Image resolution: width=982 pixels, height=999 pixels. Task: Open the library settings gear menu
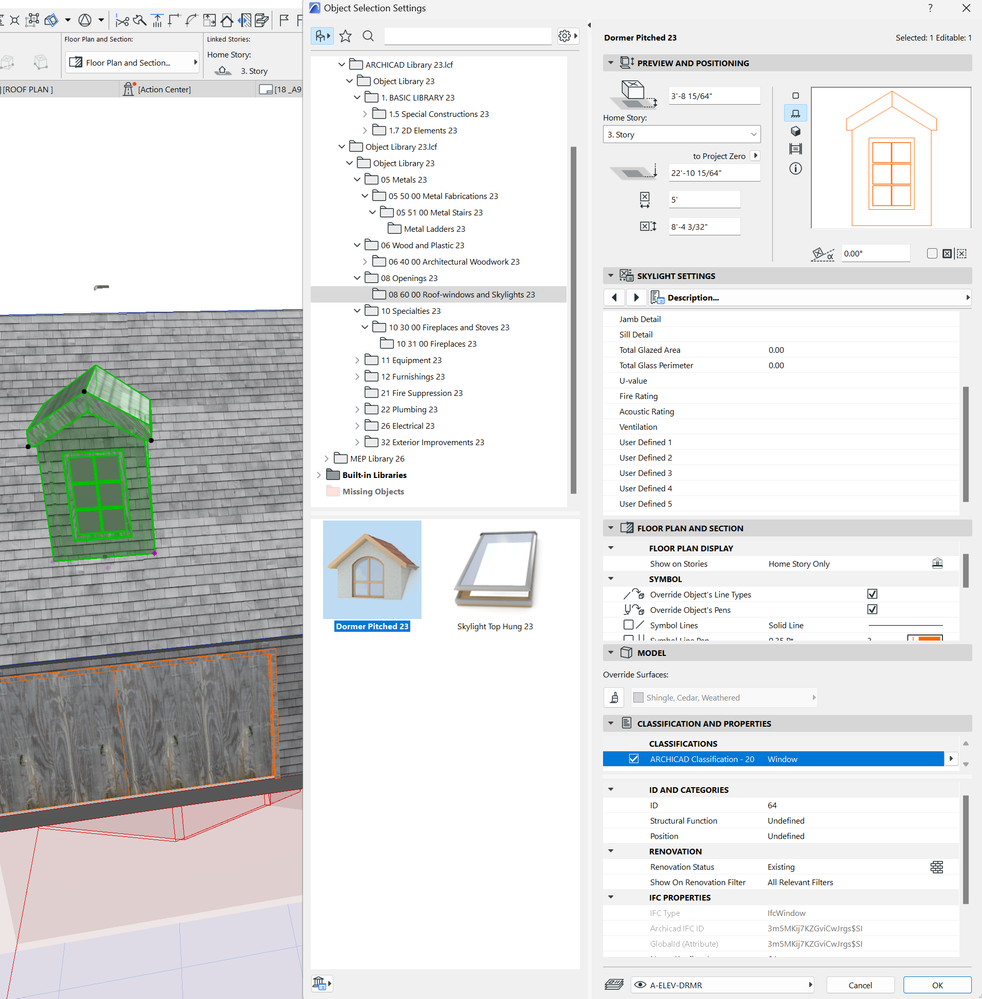click(x=566, y=36)
